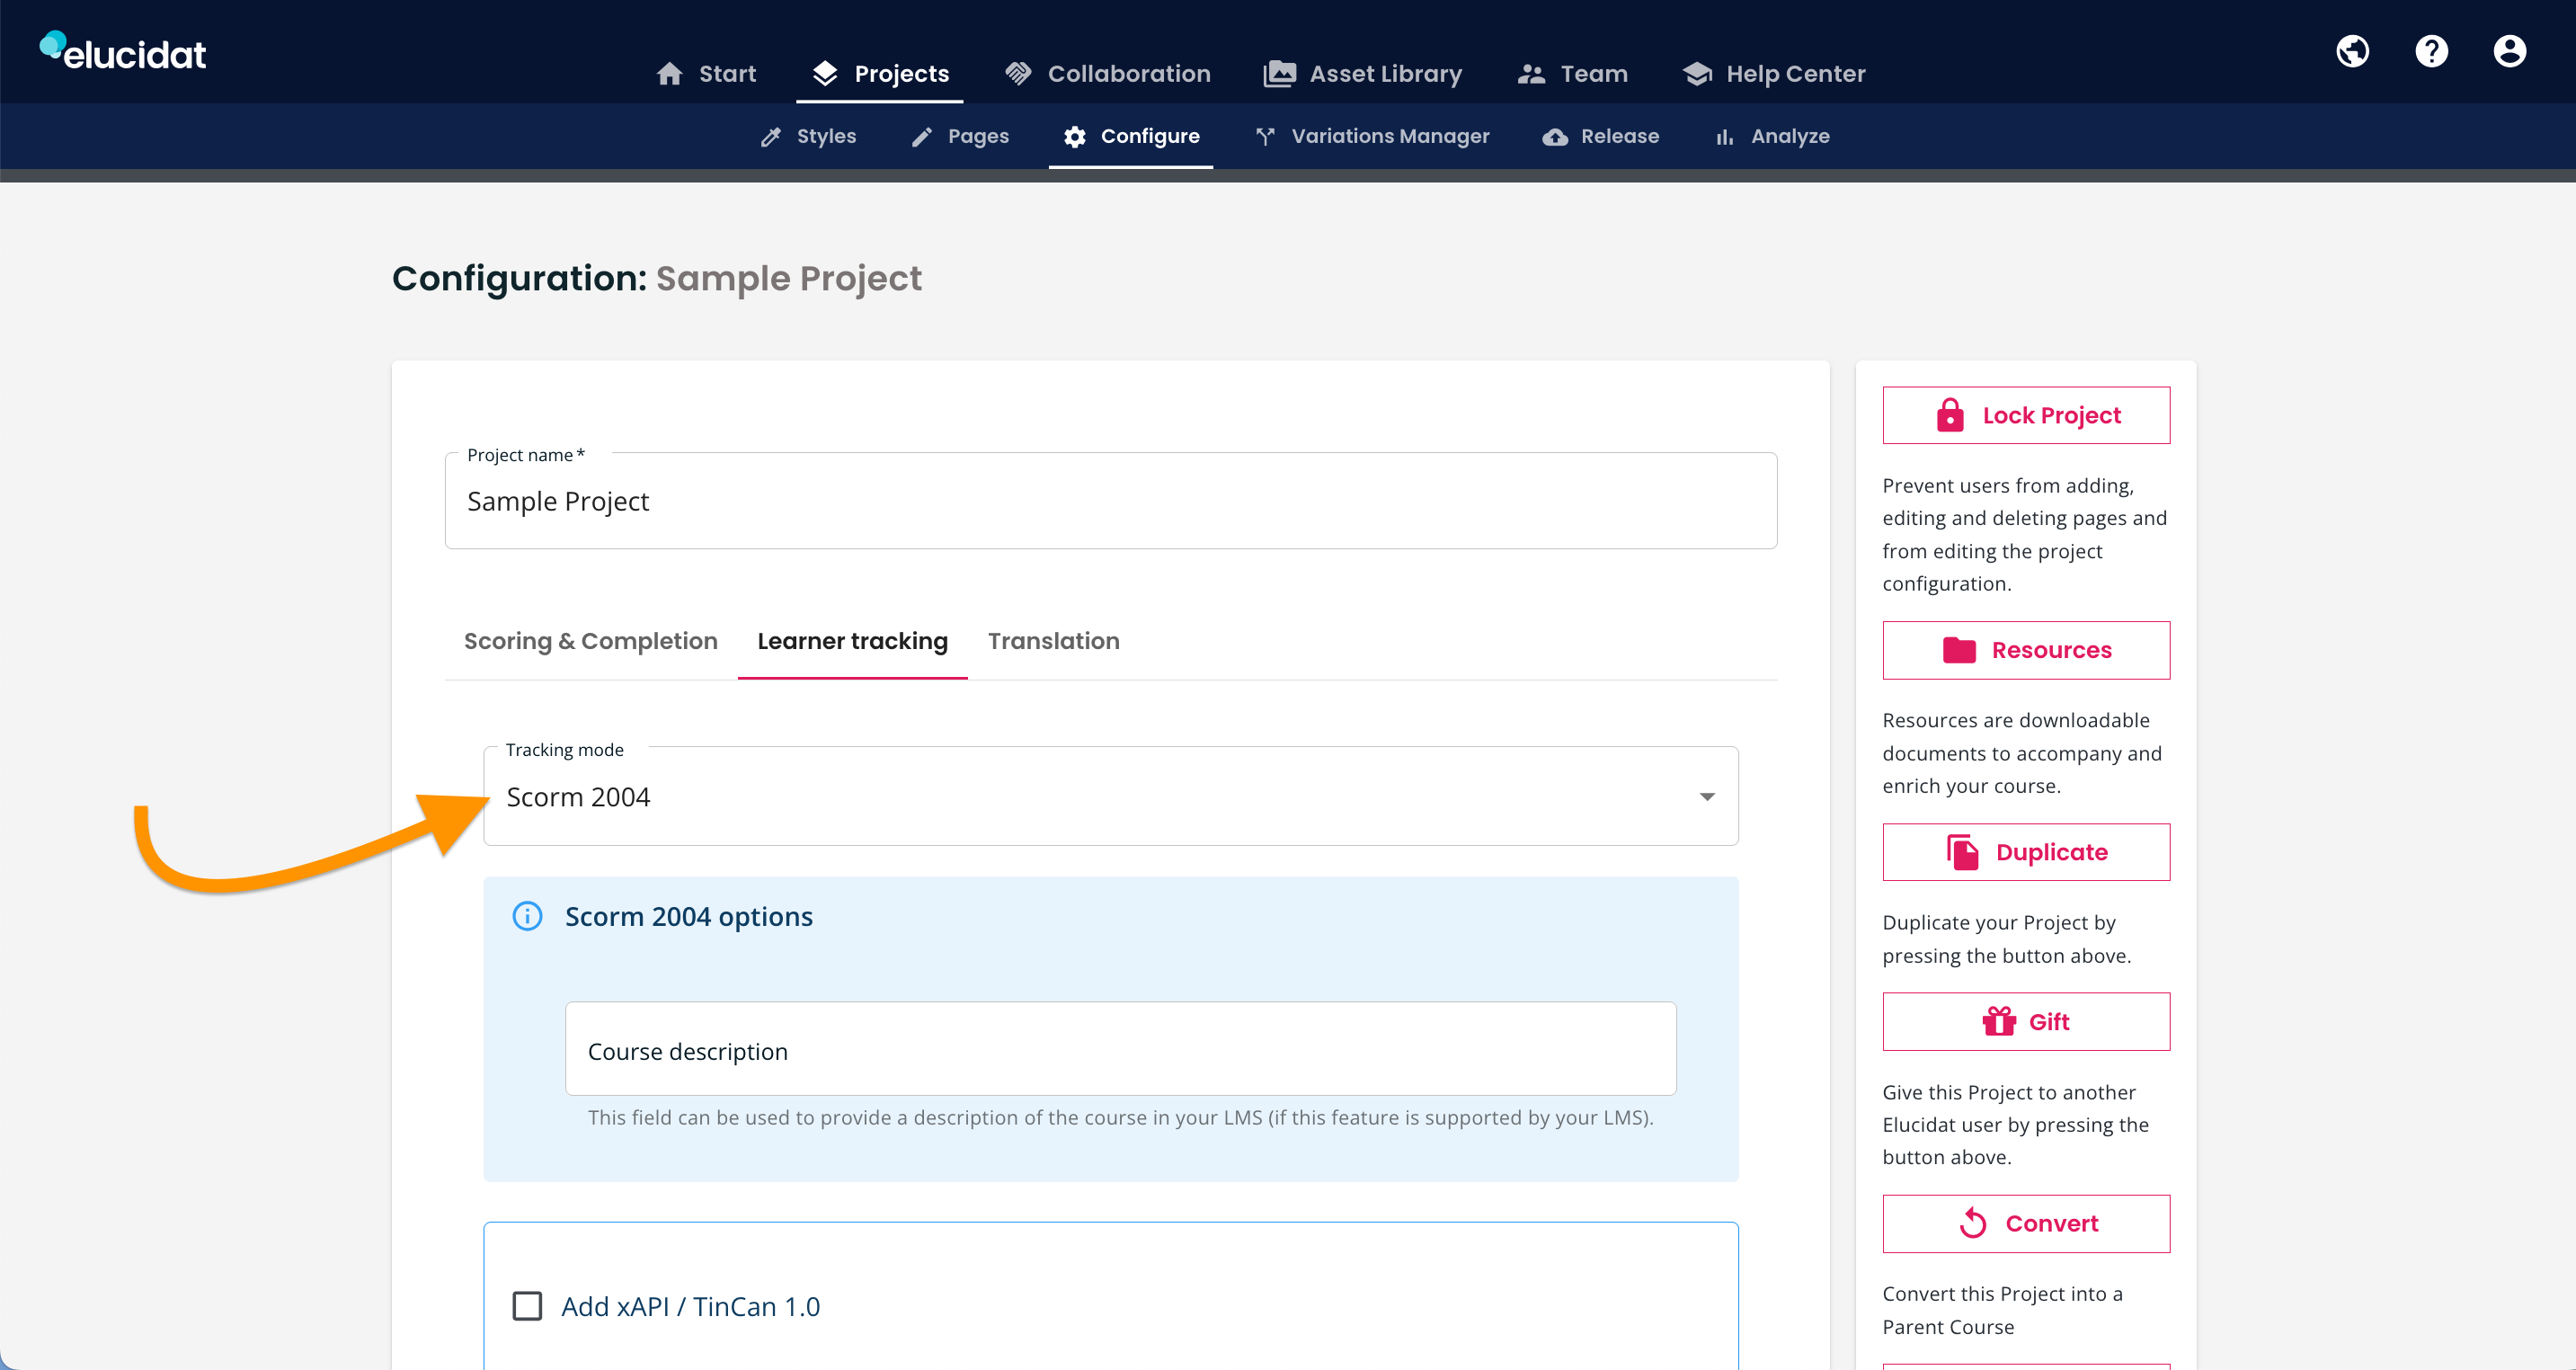Open the user account icon

coord(2509,51)
